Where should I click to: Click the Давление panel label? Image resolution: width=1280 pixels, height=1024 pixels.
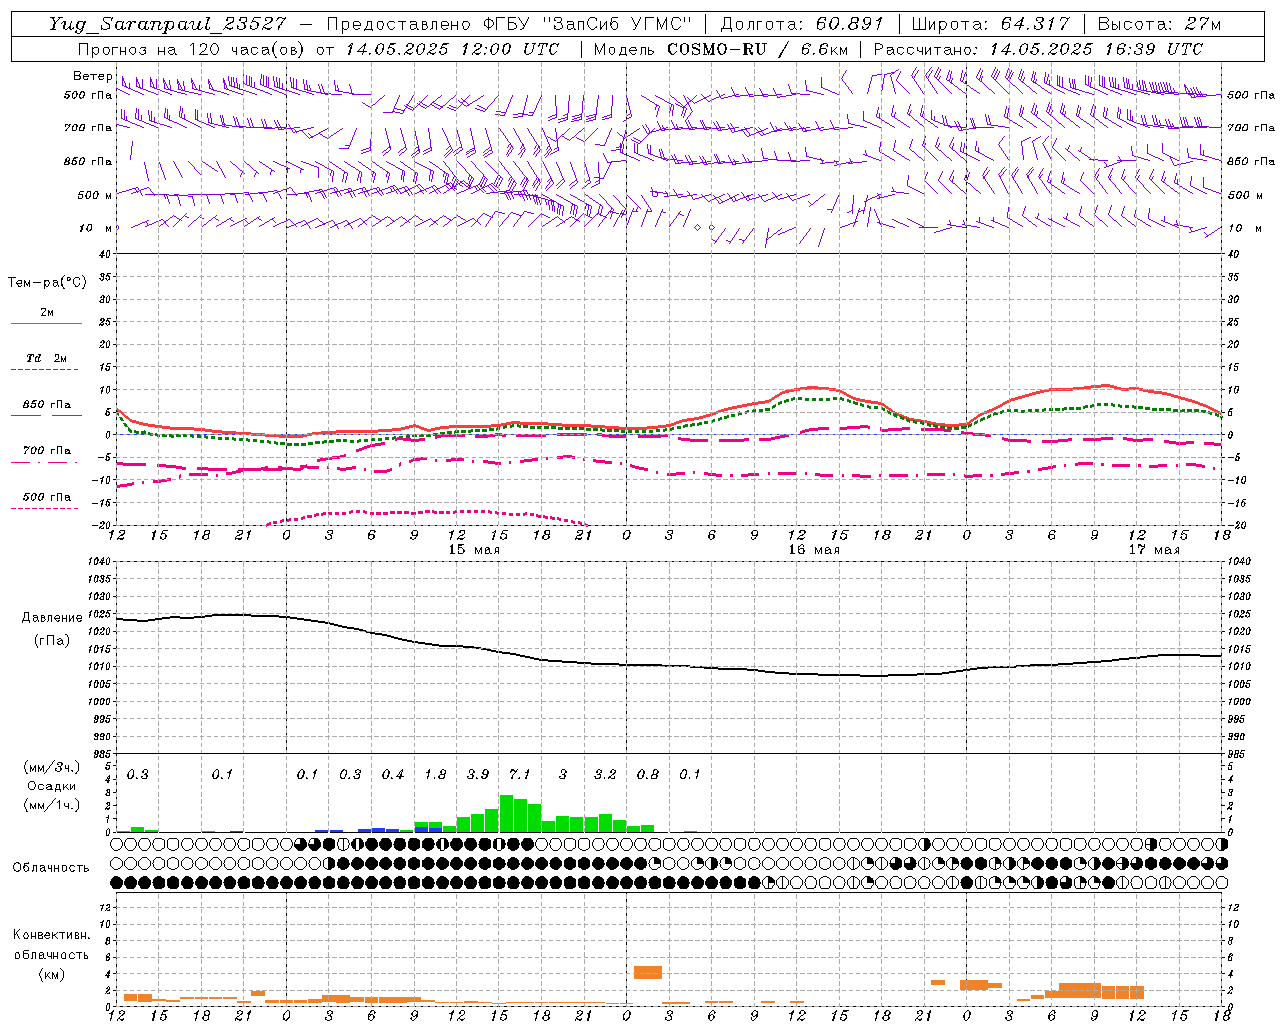coord(52,618)
